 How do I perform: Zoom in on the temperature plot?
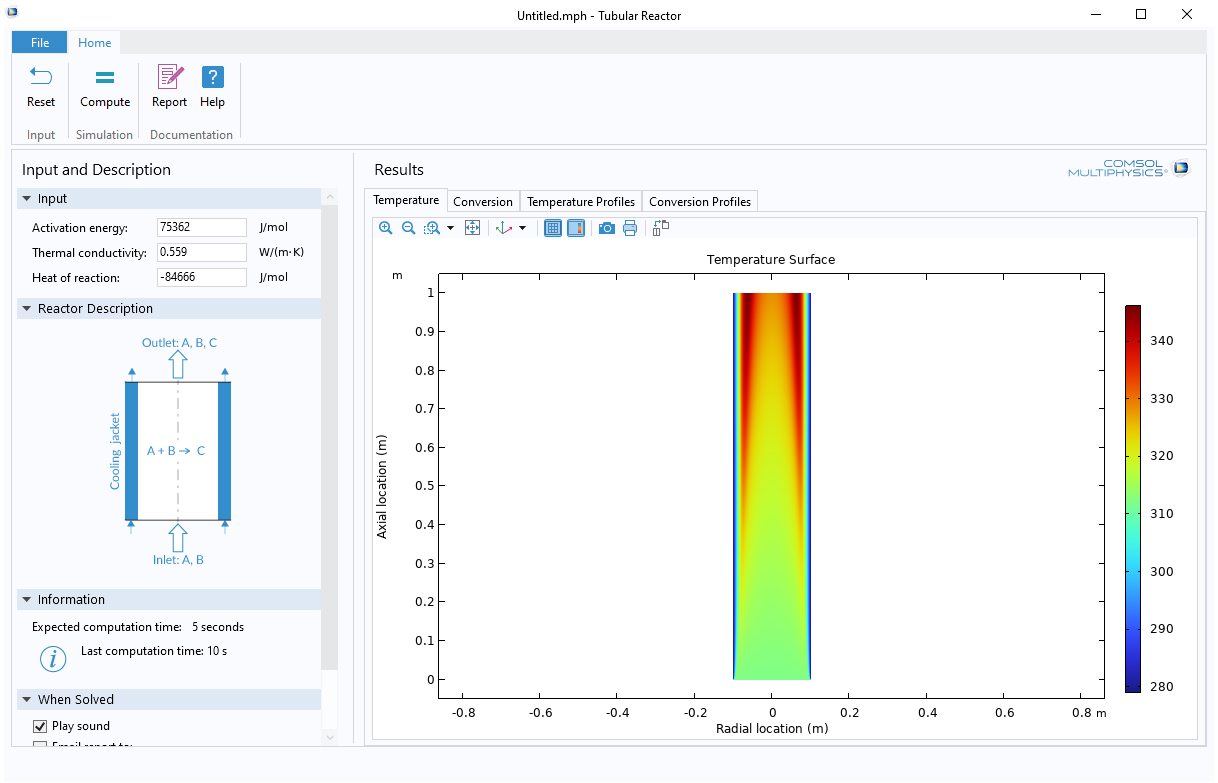click(x=386, y=228)
